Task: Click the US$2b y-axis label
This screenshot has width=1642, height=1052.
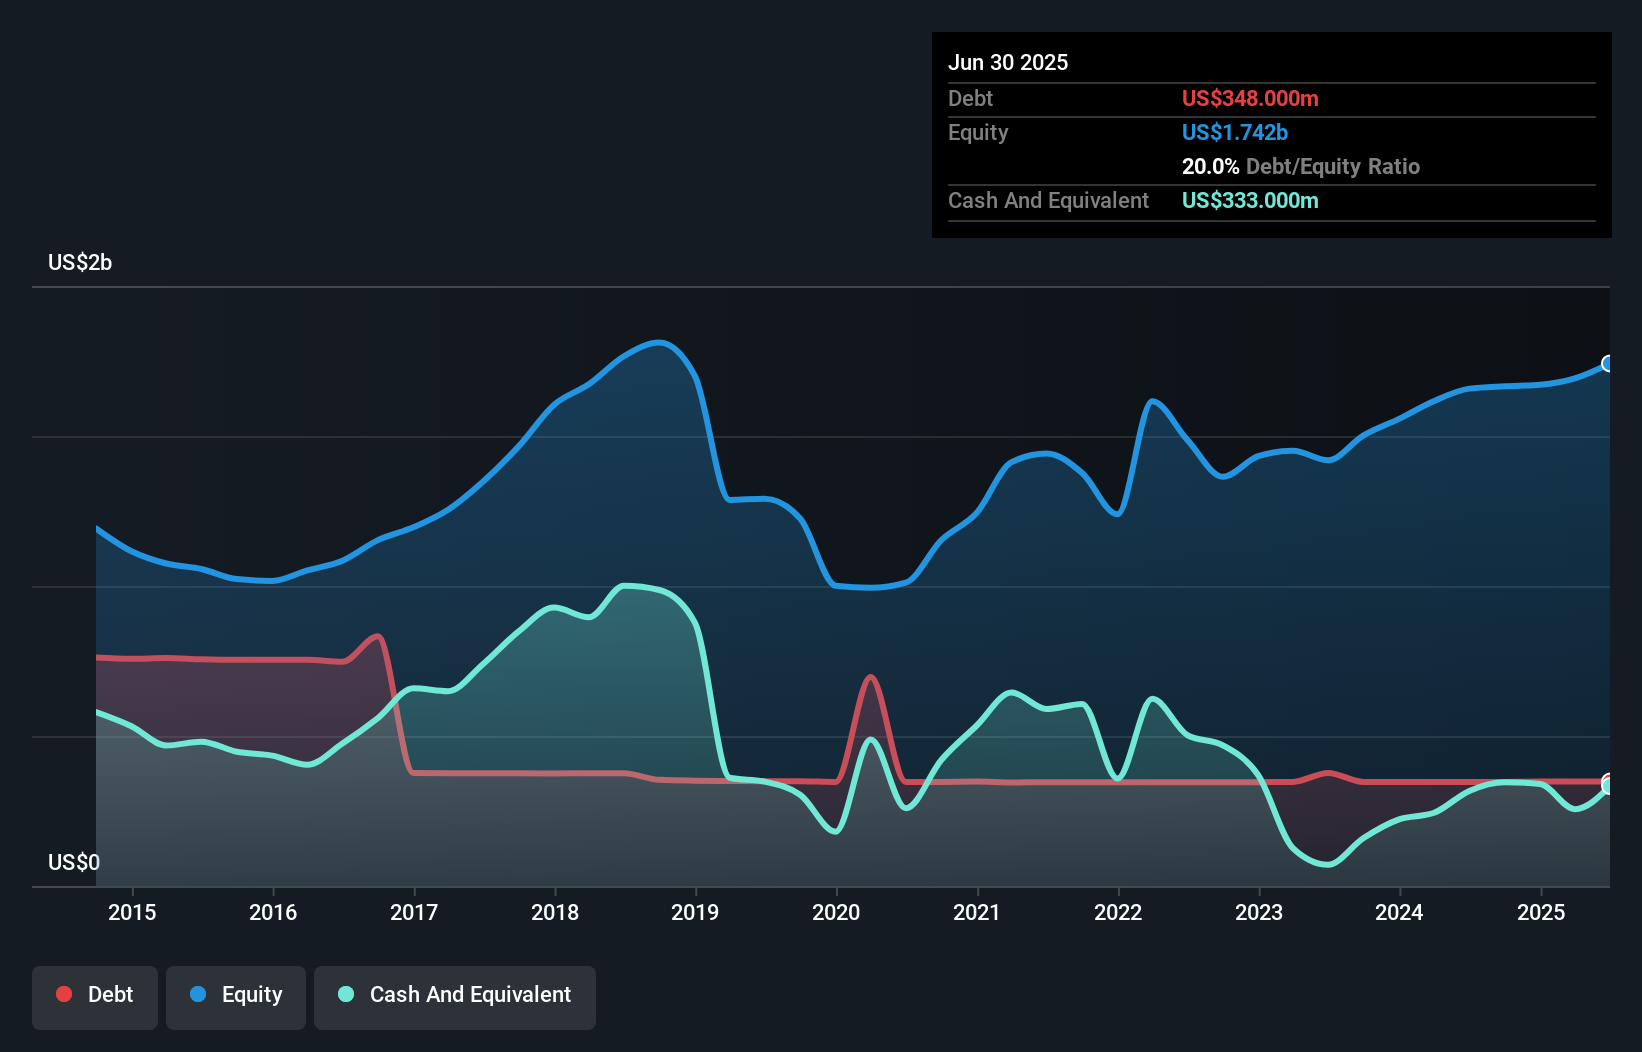Action: [80, 263]
